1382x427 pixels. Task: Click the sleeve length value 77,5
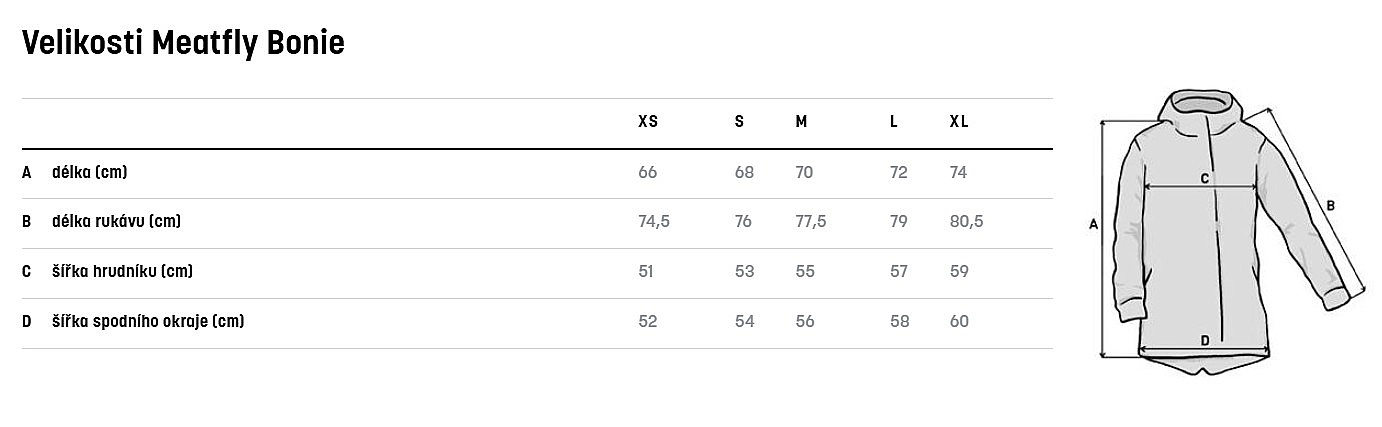point(810,221)
